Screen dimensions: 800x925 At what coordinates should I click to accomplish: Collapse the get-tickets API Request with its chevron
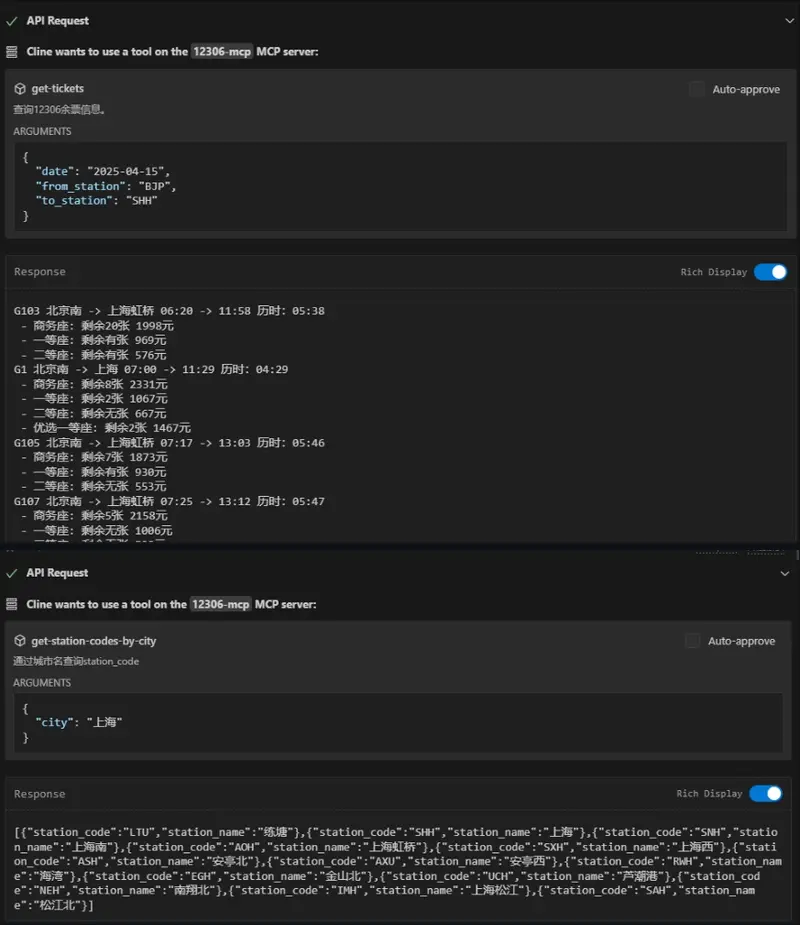click(789, 21)
